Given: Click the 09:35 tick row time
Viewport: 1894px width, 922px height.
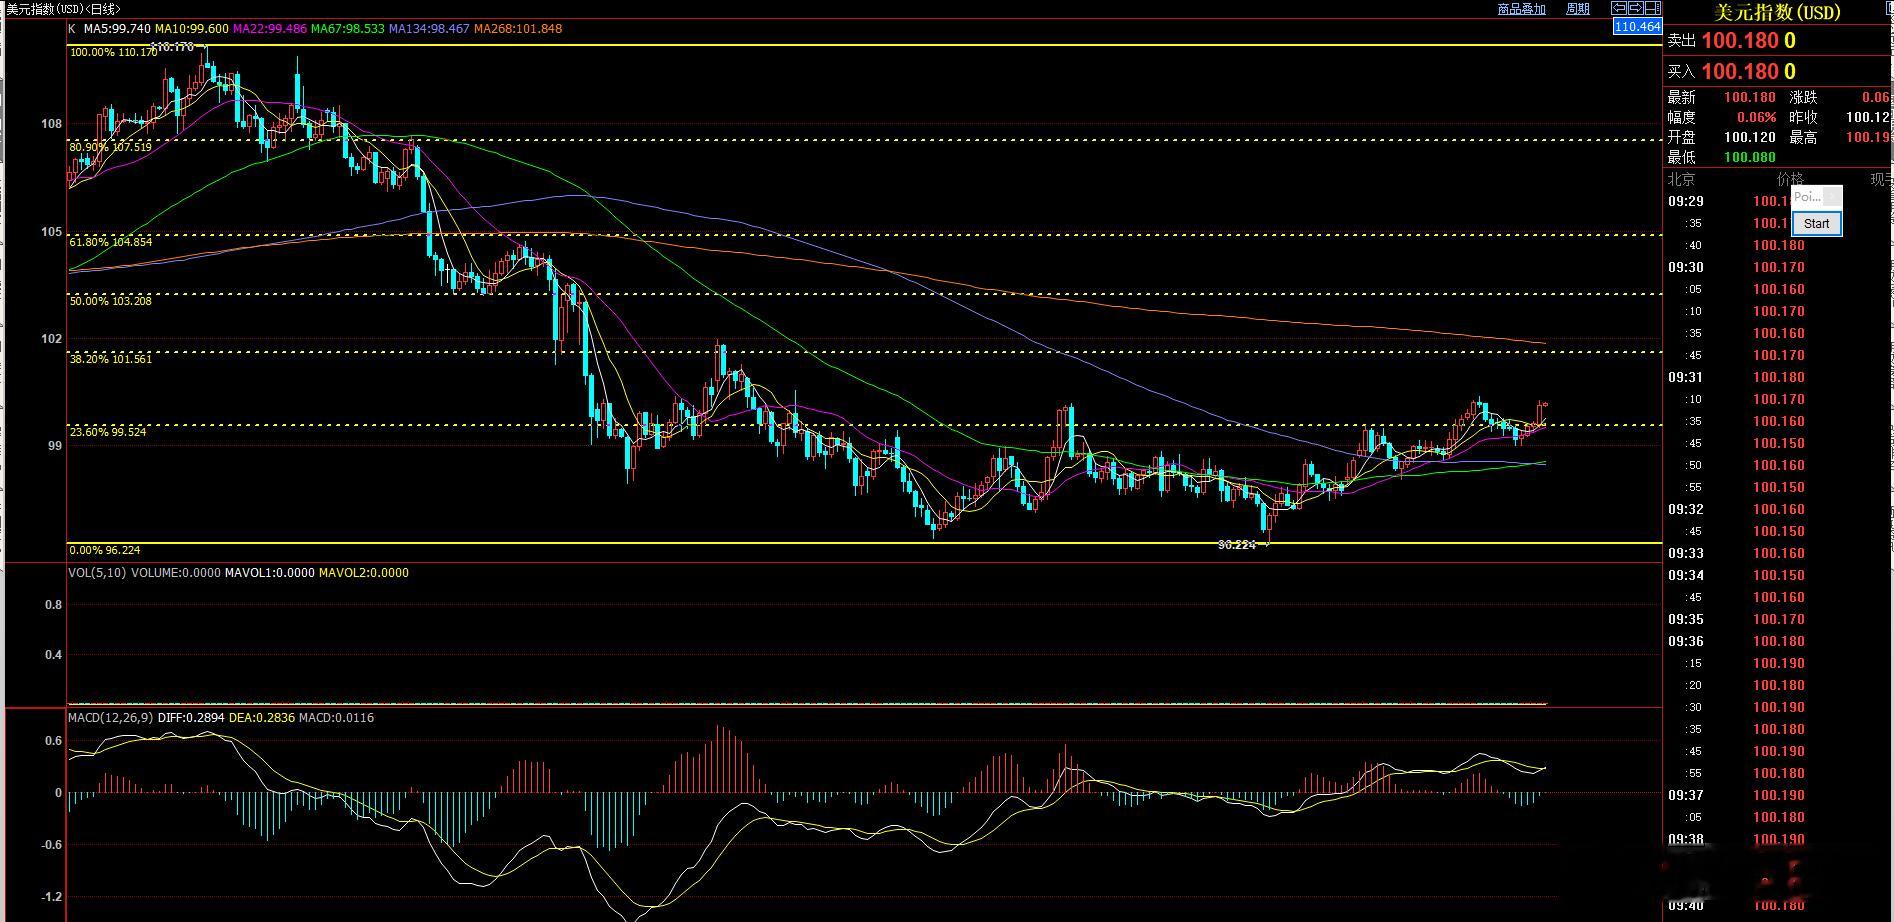Looking at the screenshot, I should (x=1686, y=620).
